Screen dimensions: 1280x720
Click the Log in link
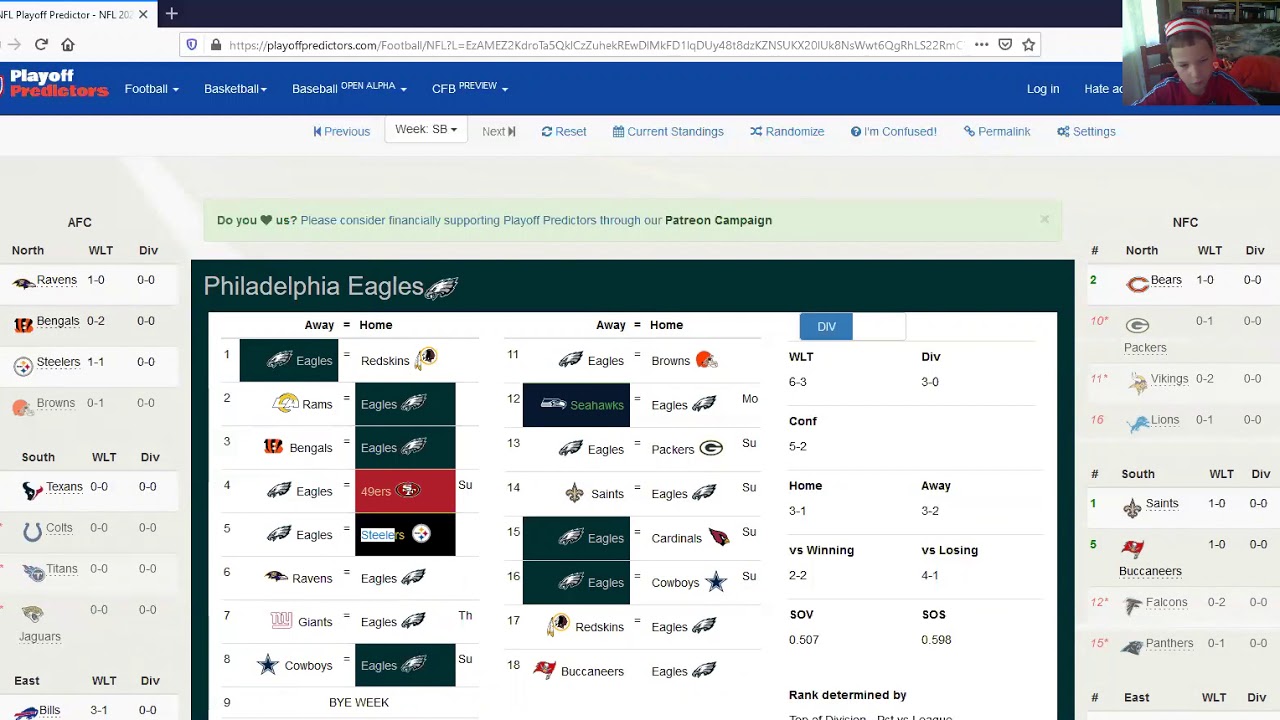pos(1043,89)
